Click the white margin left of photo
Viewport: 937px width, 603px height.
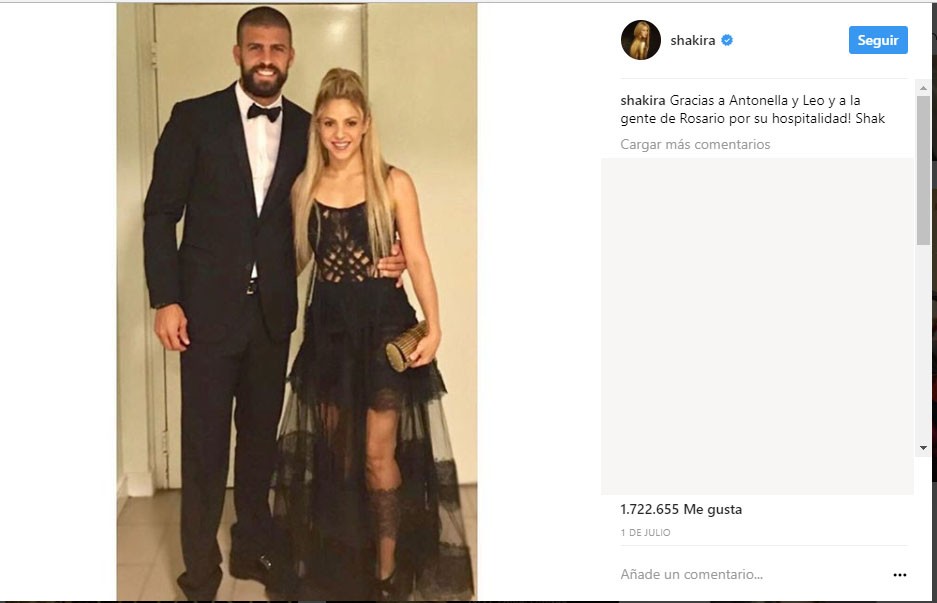(58, 302)
